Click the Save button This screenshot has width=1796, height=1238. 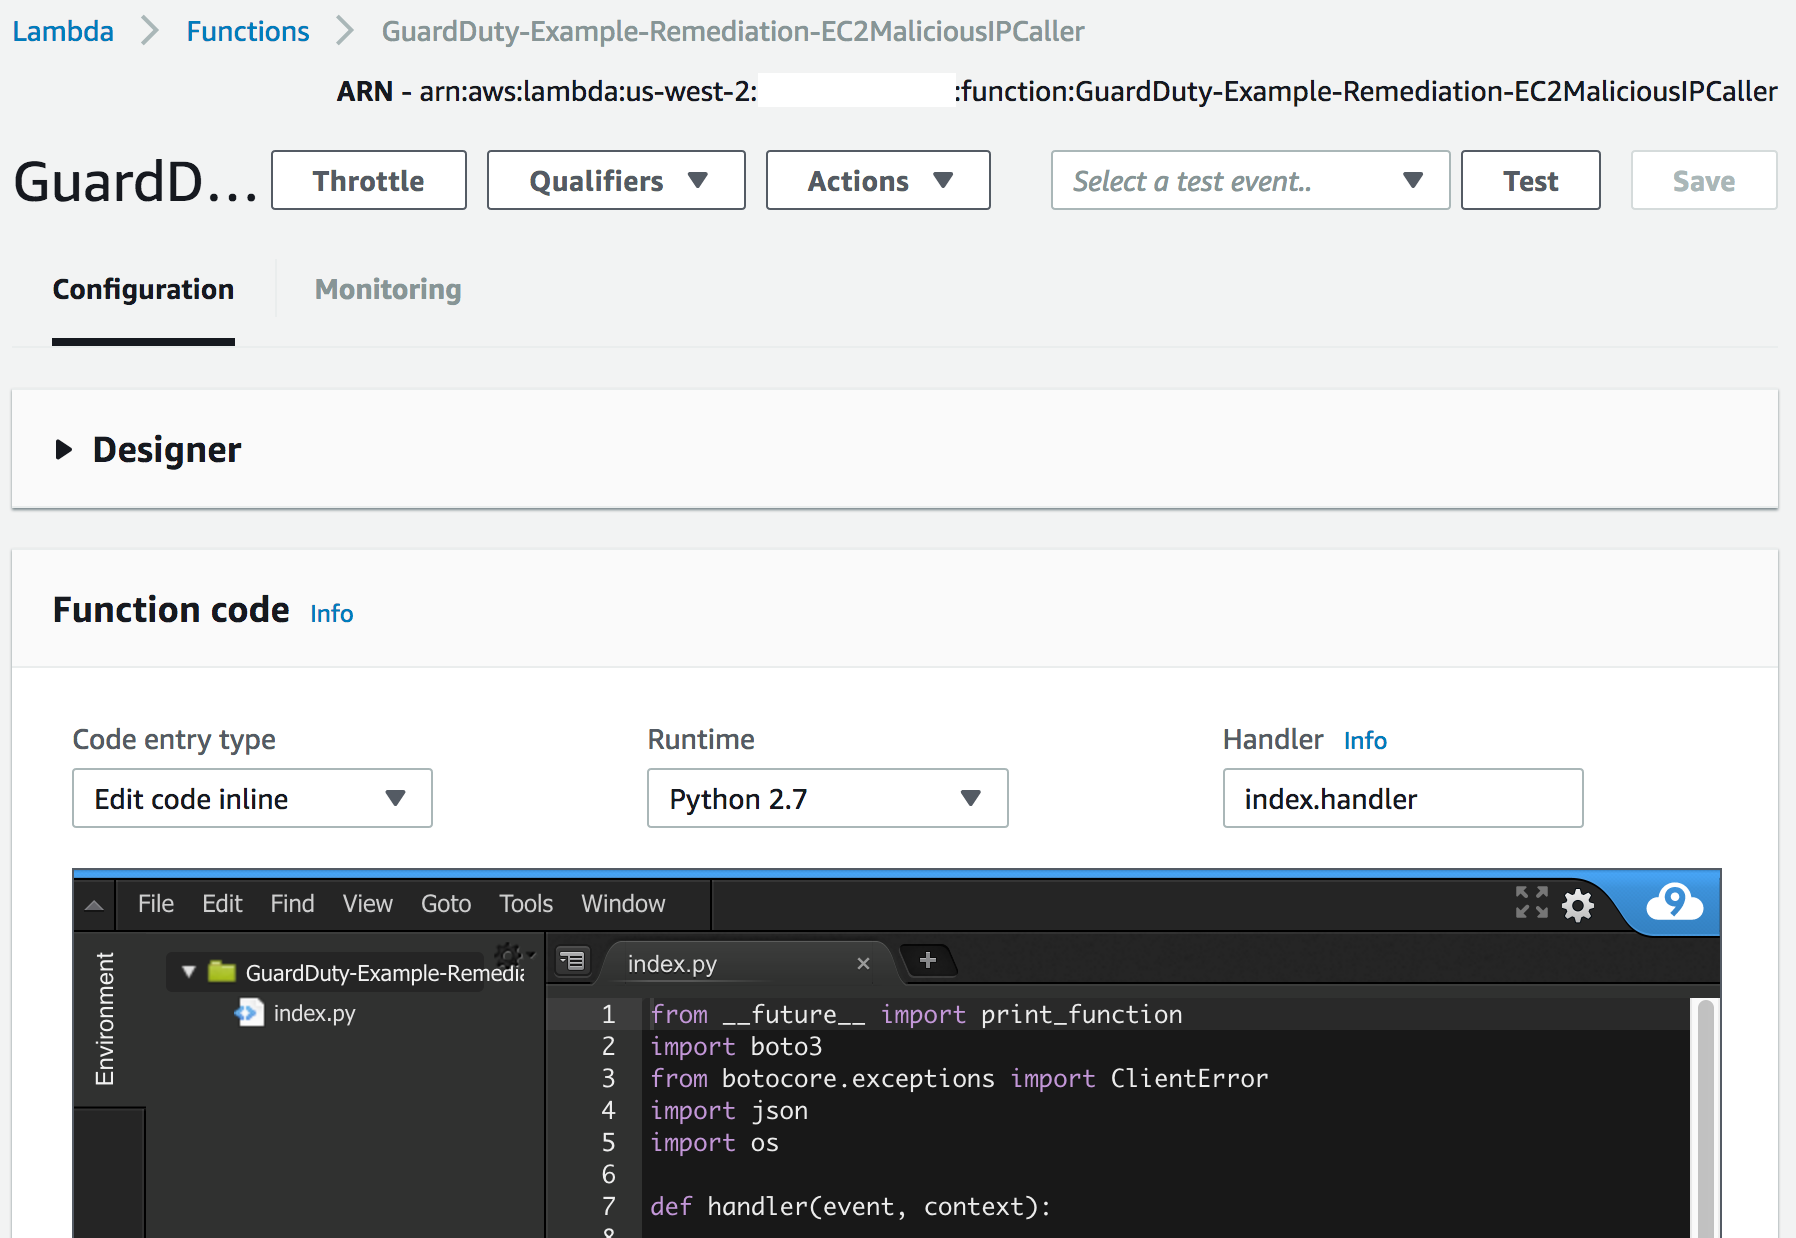pos(1704,180)
